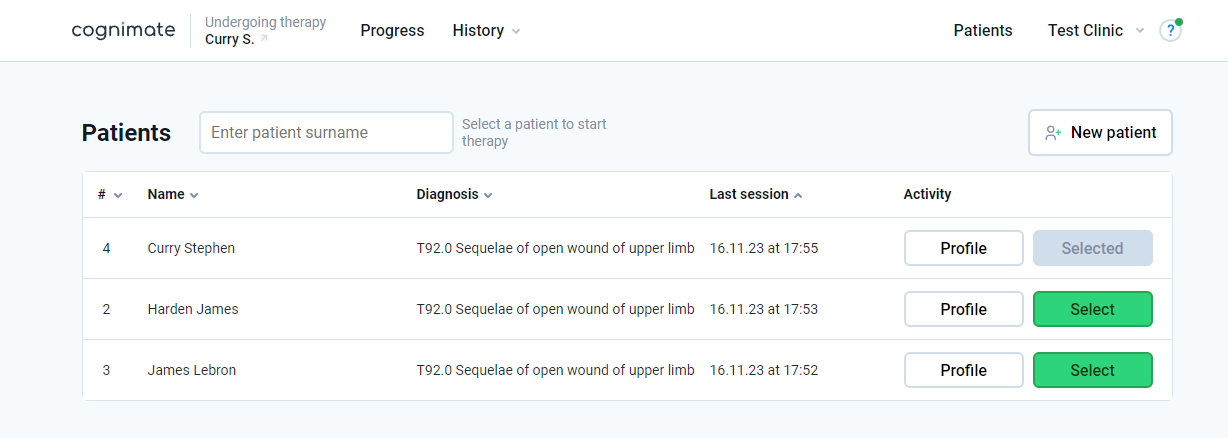This screenshot has width=1228, height=438.
Task: Sort patients by Name column
Action: pos(172,195)
